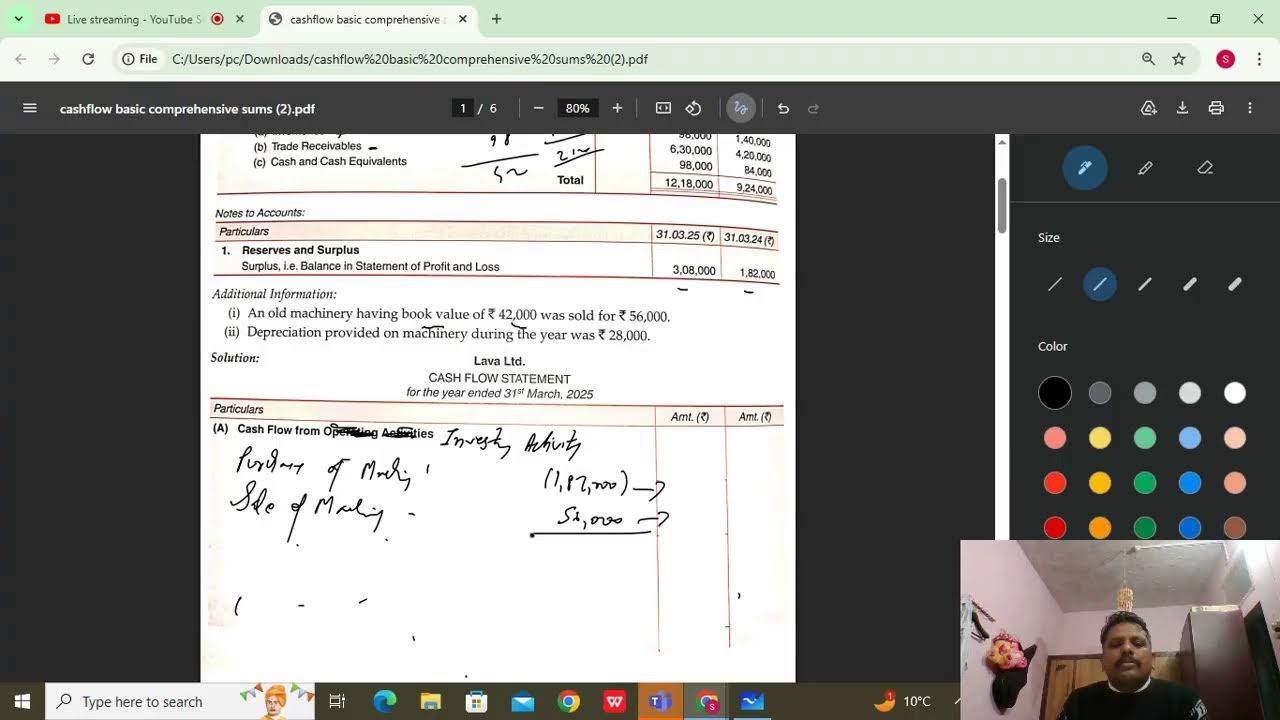Open File Explorer from the taskbar

pyautogui.click(x=430, y=701)
